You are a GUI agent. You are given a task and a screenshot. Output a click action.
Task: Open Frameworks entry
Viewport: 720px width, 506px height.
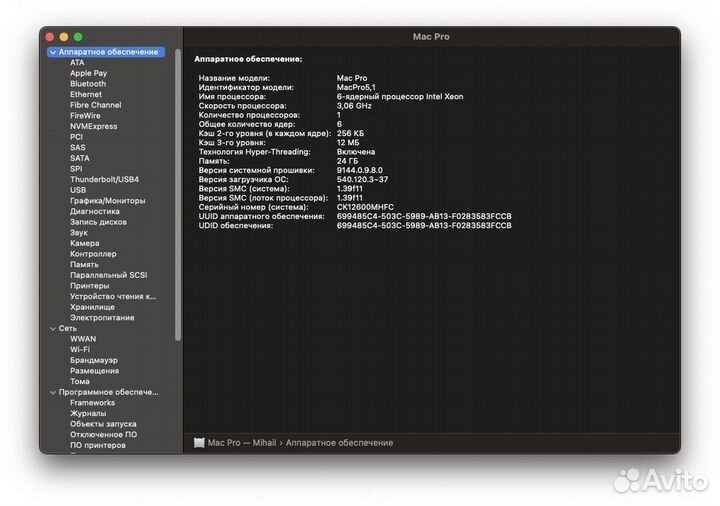coord(92,403)
